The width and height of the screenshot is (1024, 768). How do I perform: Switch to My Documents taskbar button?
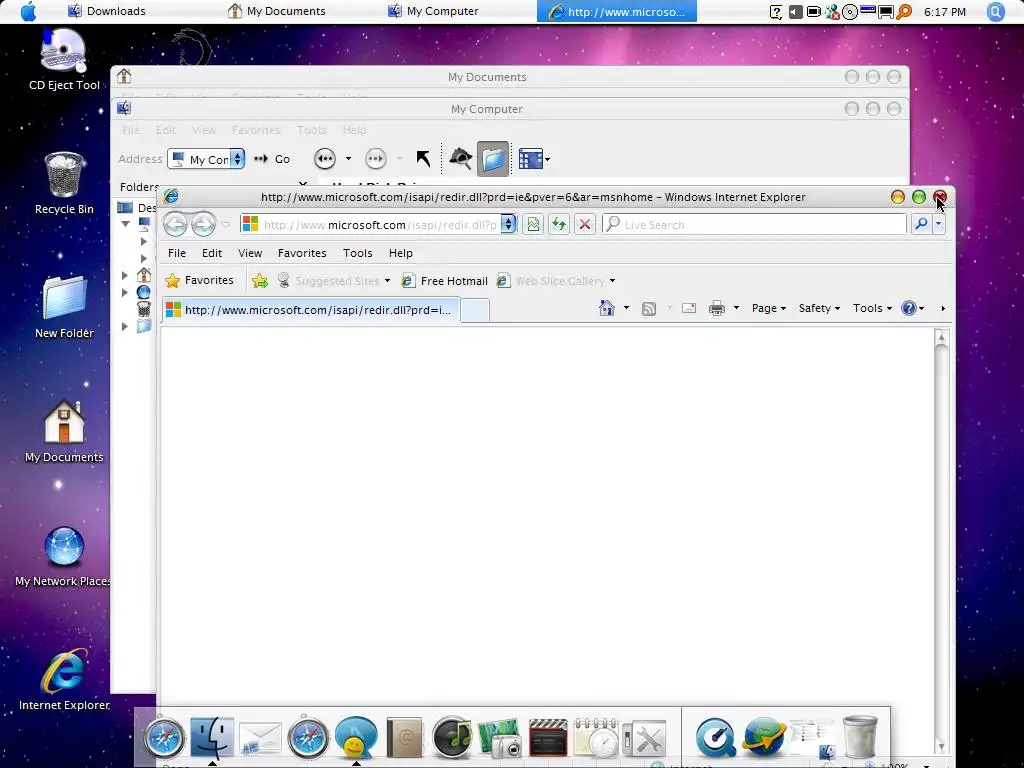point(276,11)
